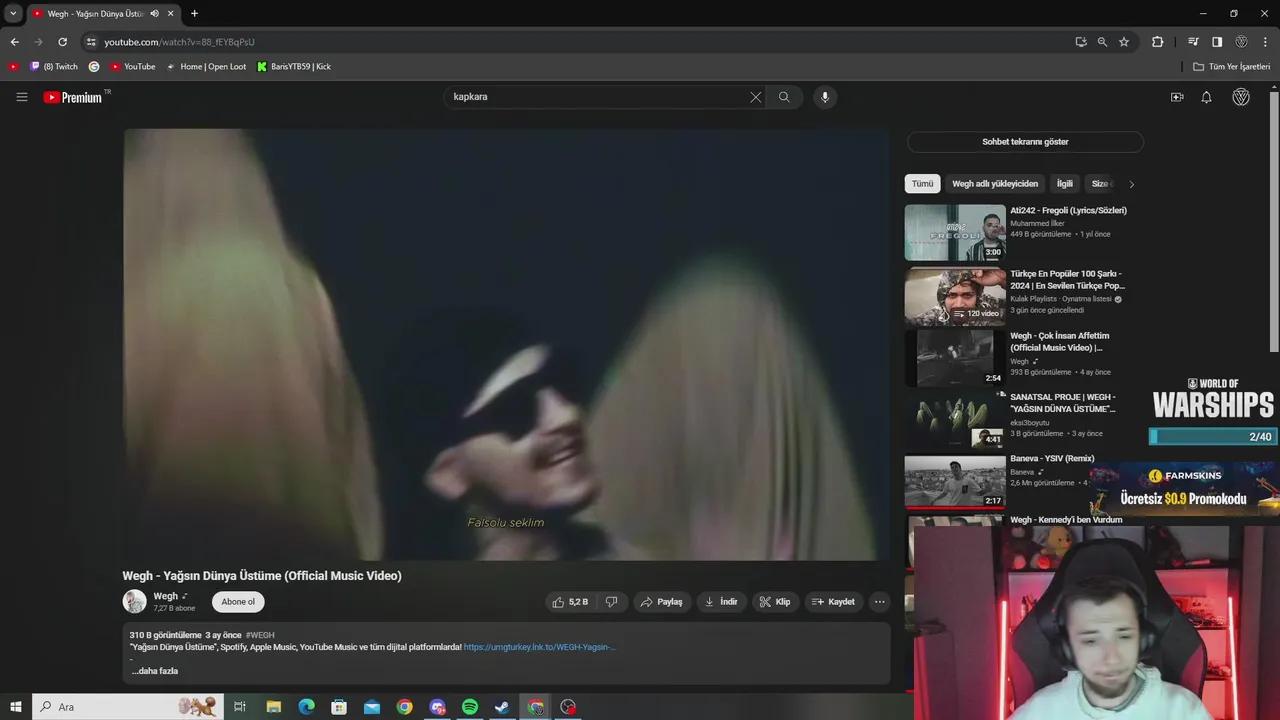This screenshot has height=720, width=1280.
Task: Mute the tab via speaker icon
Action: (154, 14)
